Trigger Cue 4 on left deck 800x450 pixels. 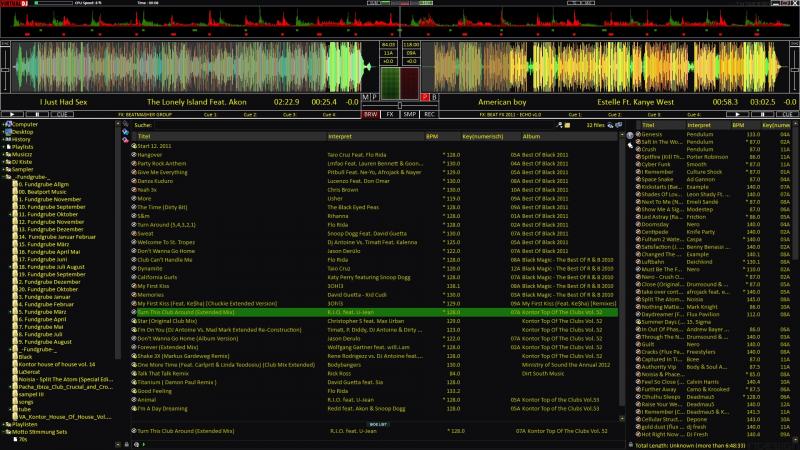(329, 115)
